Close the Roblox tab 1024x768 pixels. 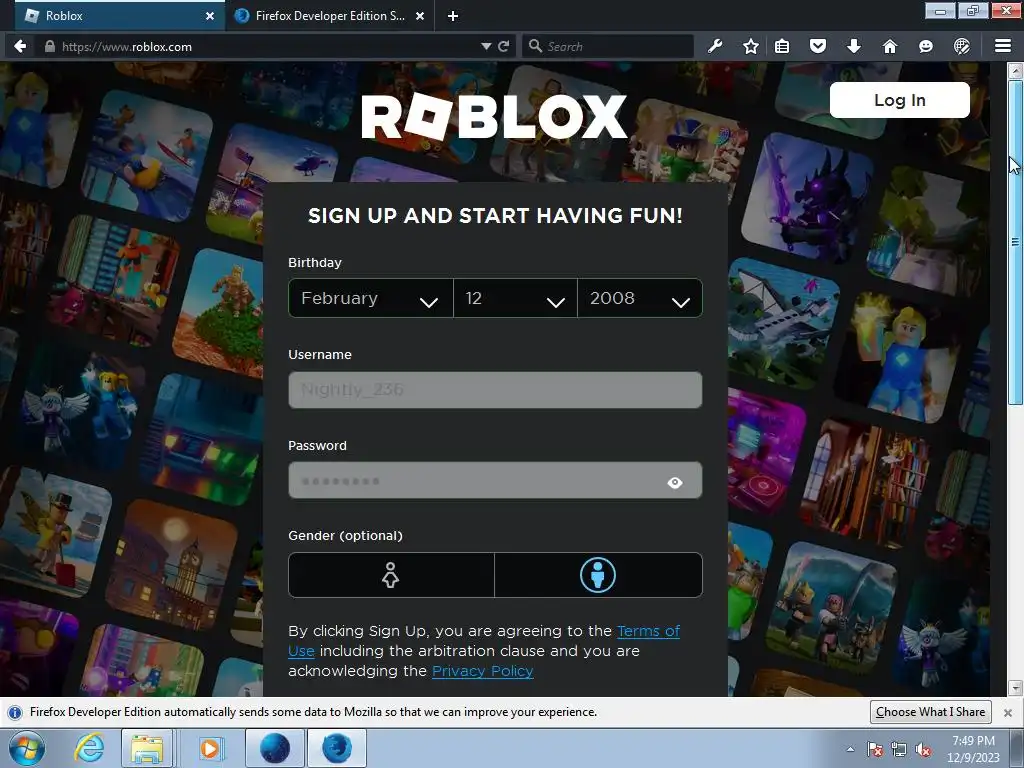tap(210, 16)
